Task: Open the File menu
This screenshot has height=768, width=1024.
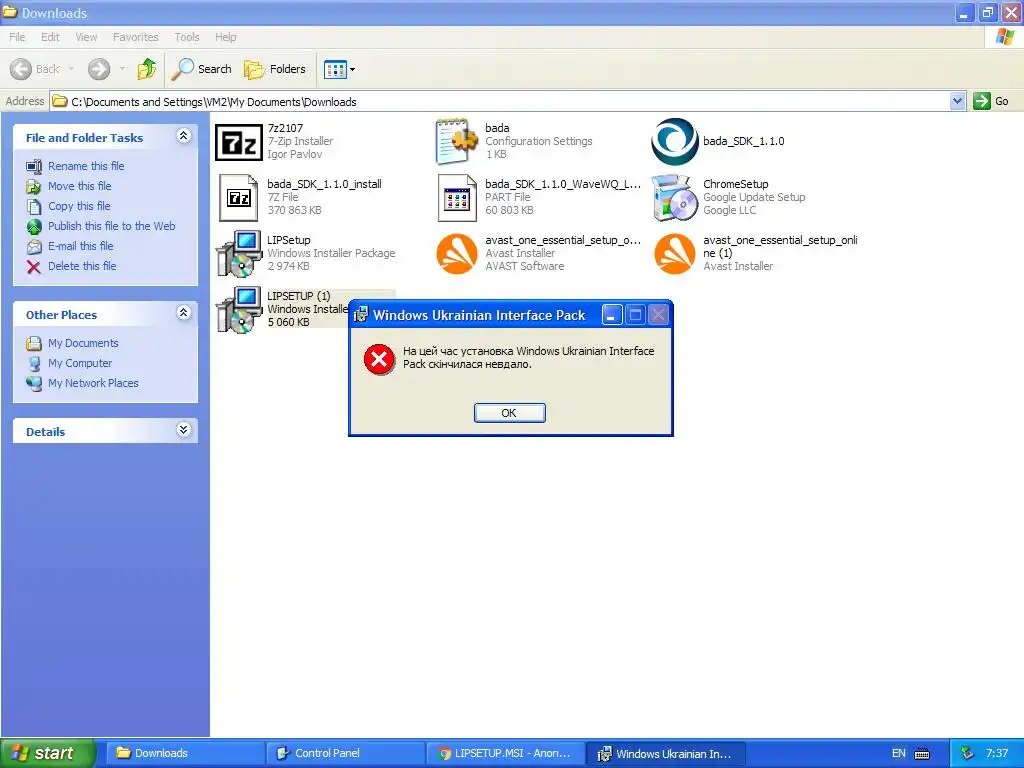Action: point(17,37)
